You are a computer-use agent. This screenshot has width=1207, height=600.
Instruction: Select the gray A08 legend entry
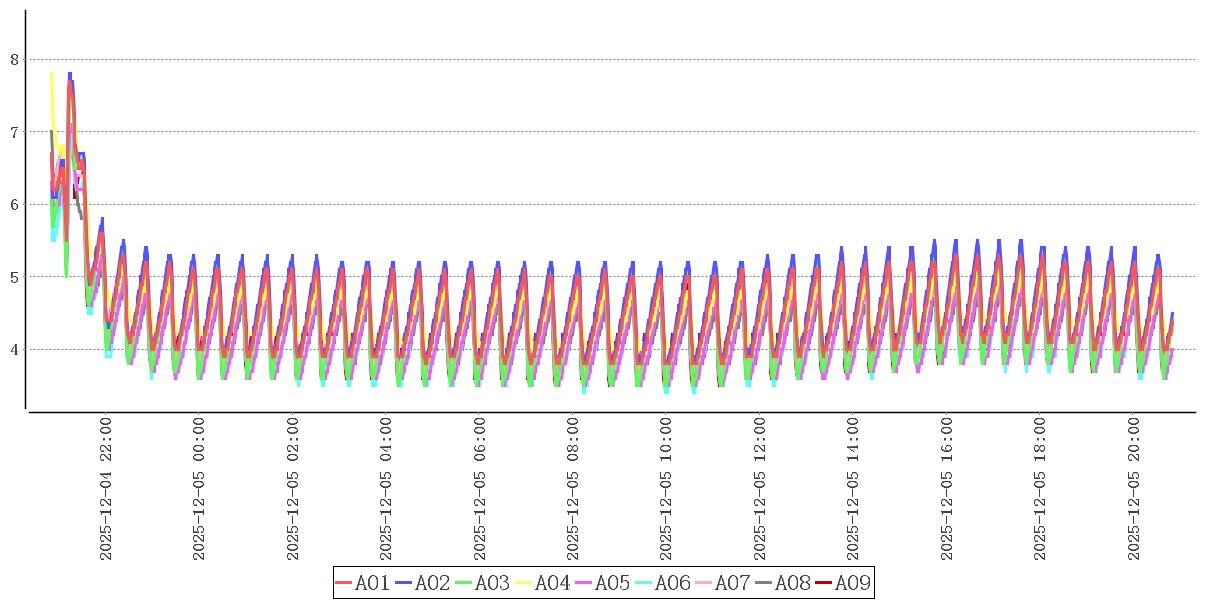(782, 583)
